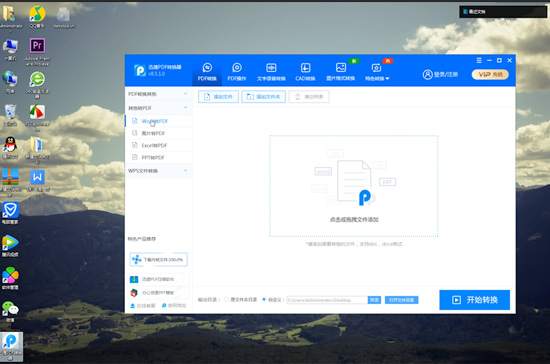Click the 登录/注册 user avatar icon

pos(428,74)
